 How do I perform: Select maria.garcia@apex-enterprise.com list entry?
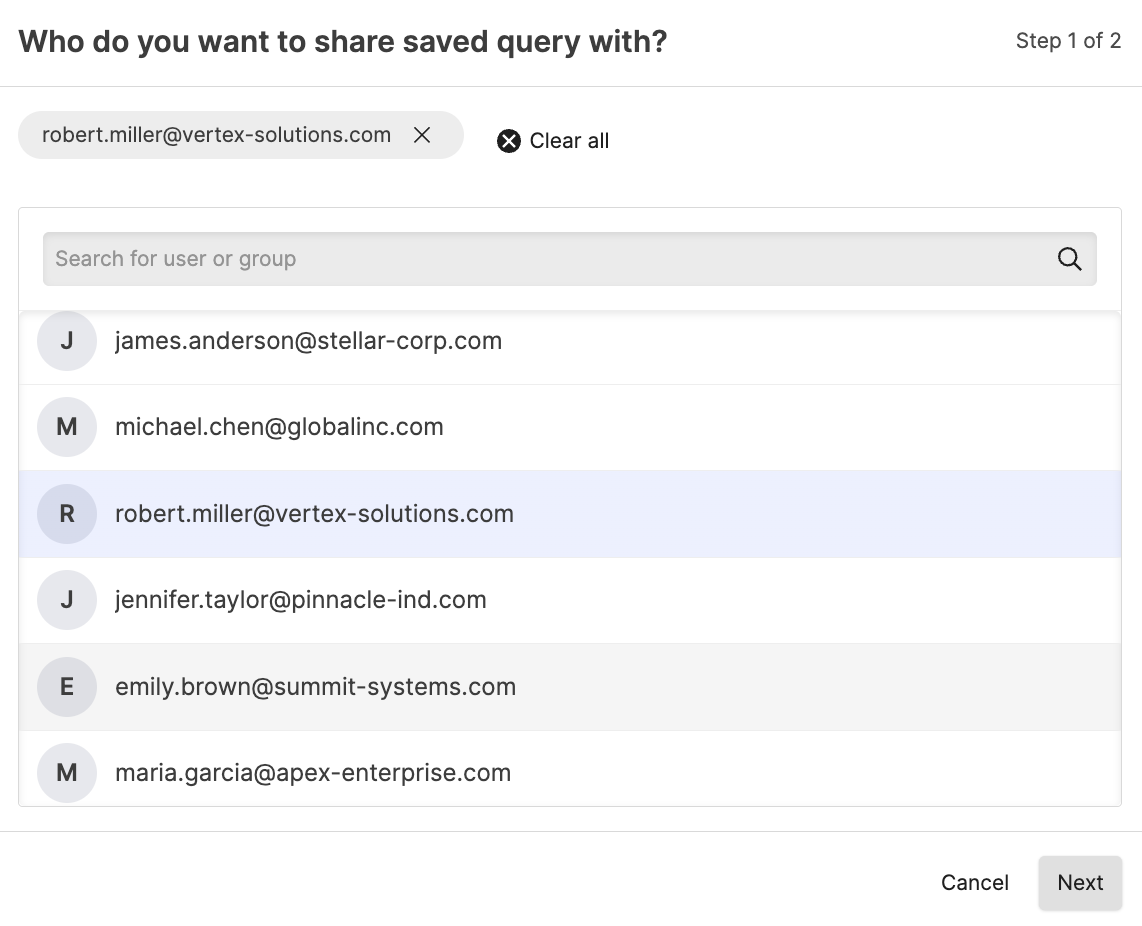coord(313,773)
